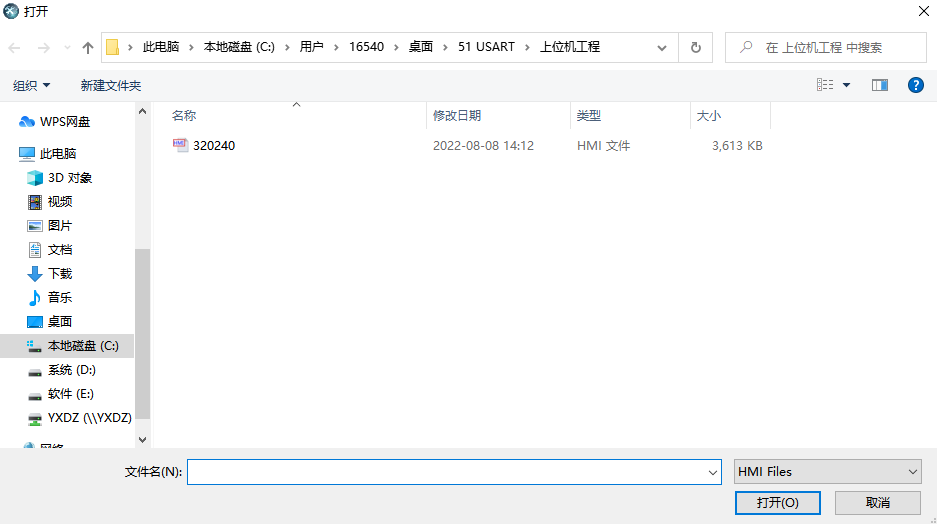Open 视频 folder in sidebar
The image size is (937, 524).
[x=60, y=201]
